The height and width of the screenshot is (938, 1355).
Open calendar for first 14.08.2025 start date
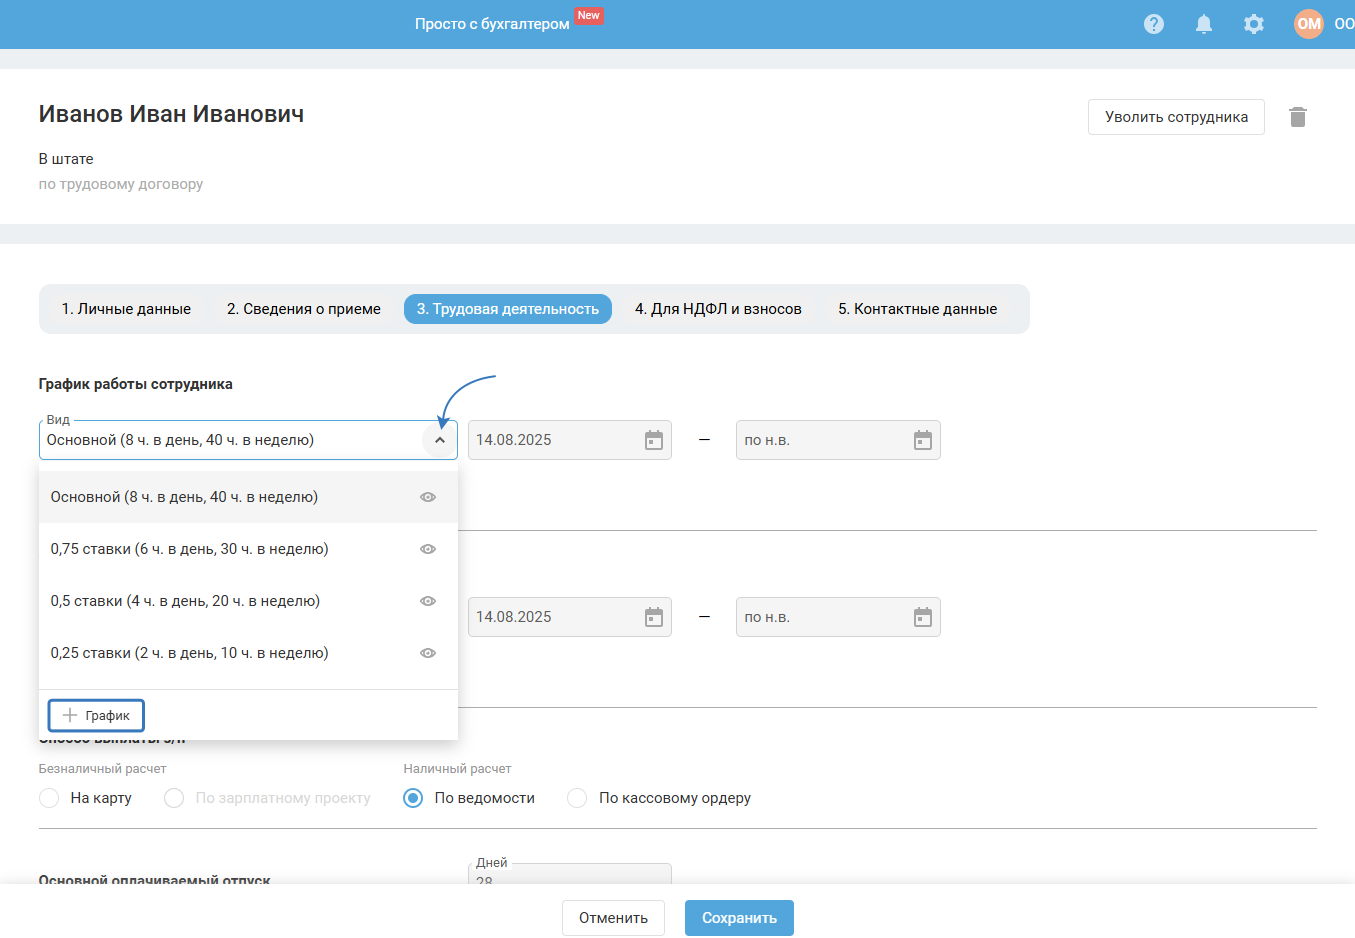(654, 440)
